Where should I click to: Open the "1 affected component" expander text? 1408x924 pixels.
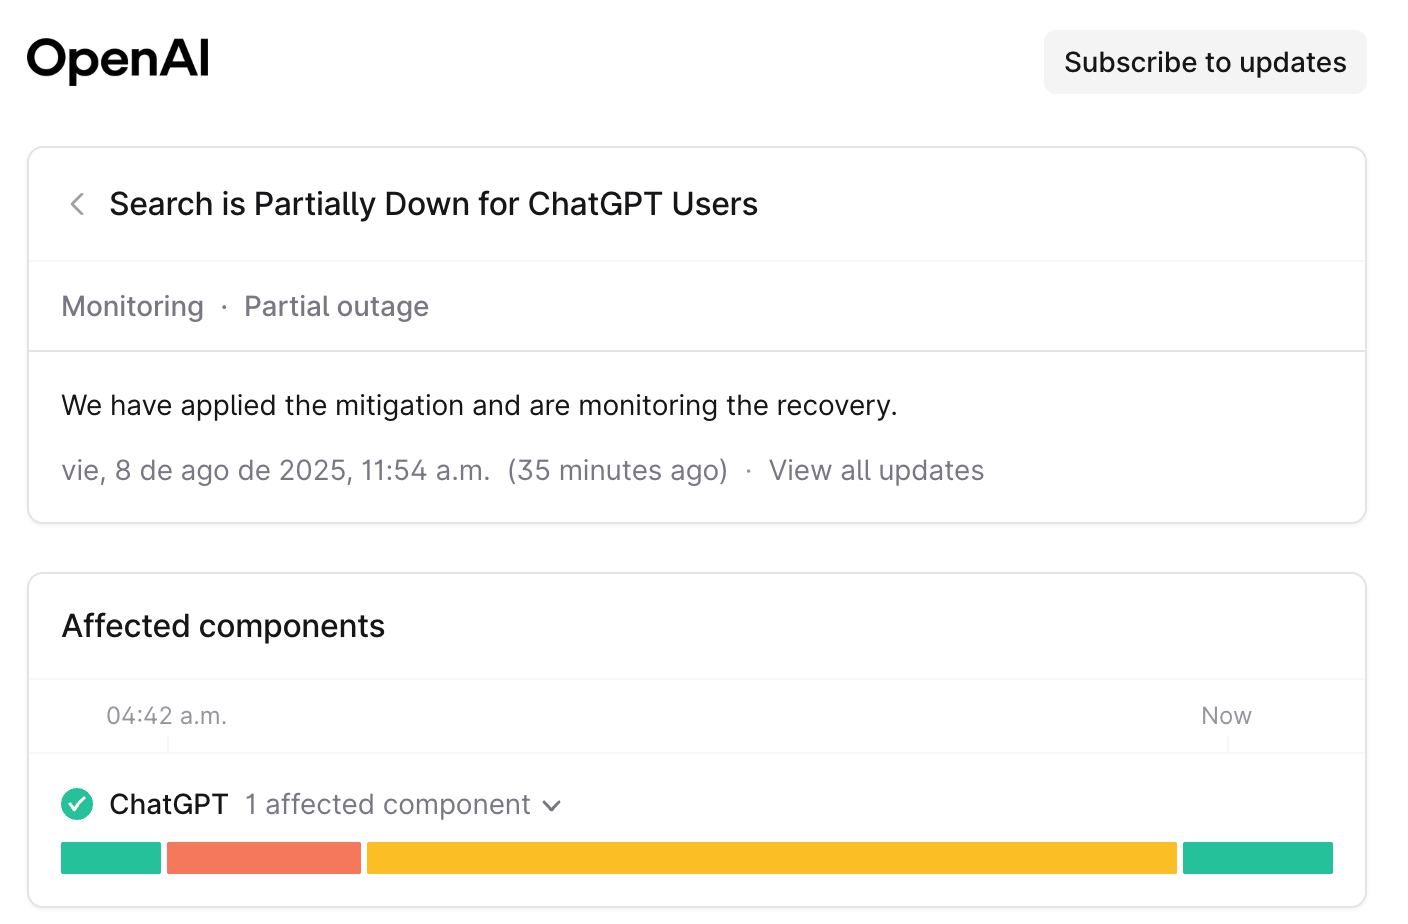pyautogui.click(x=388, y=804)
